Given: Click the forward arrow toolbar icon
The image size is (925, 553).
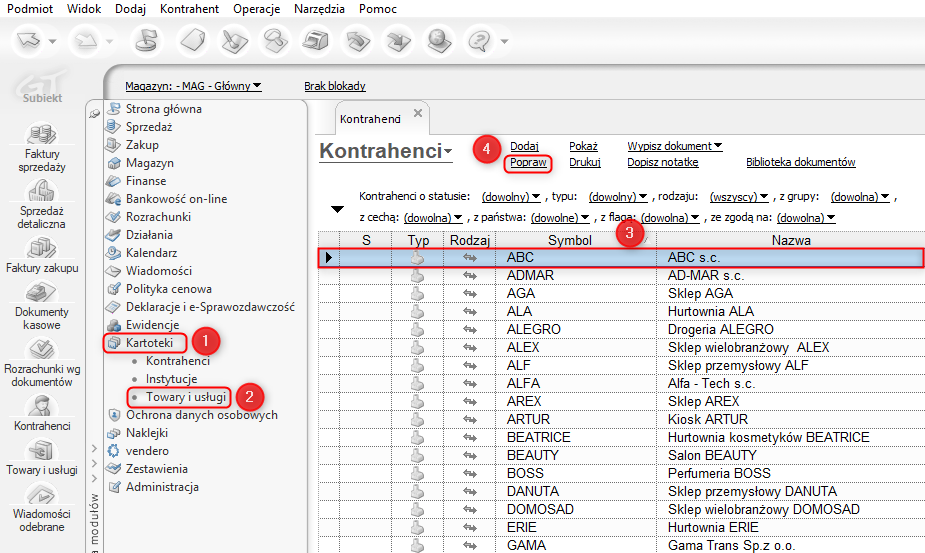Looking at the screenshot, I should tap(86, 41).
